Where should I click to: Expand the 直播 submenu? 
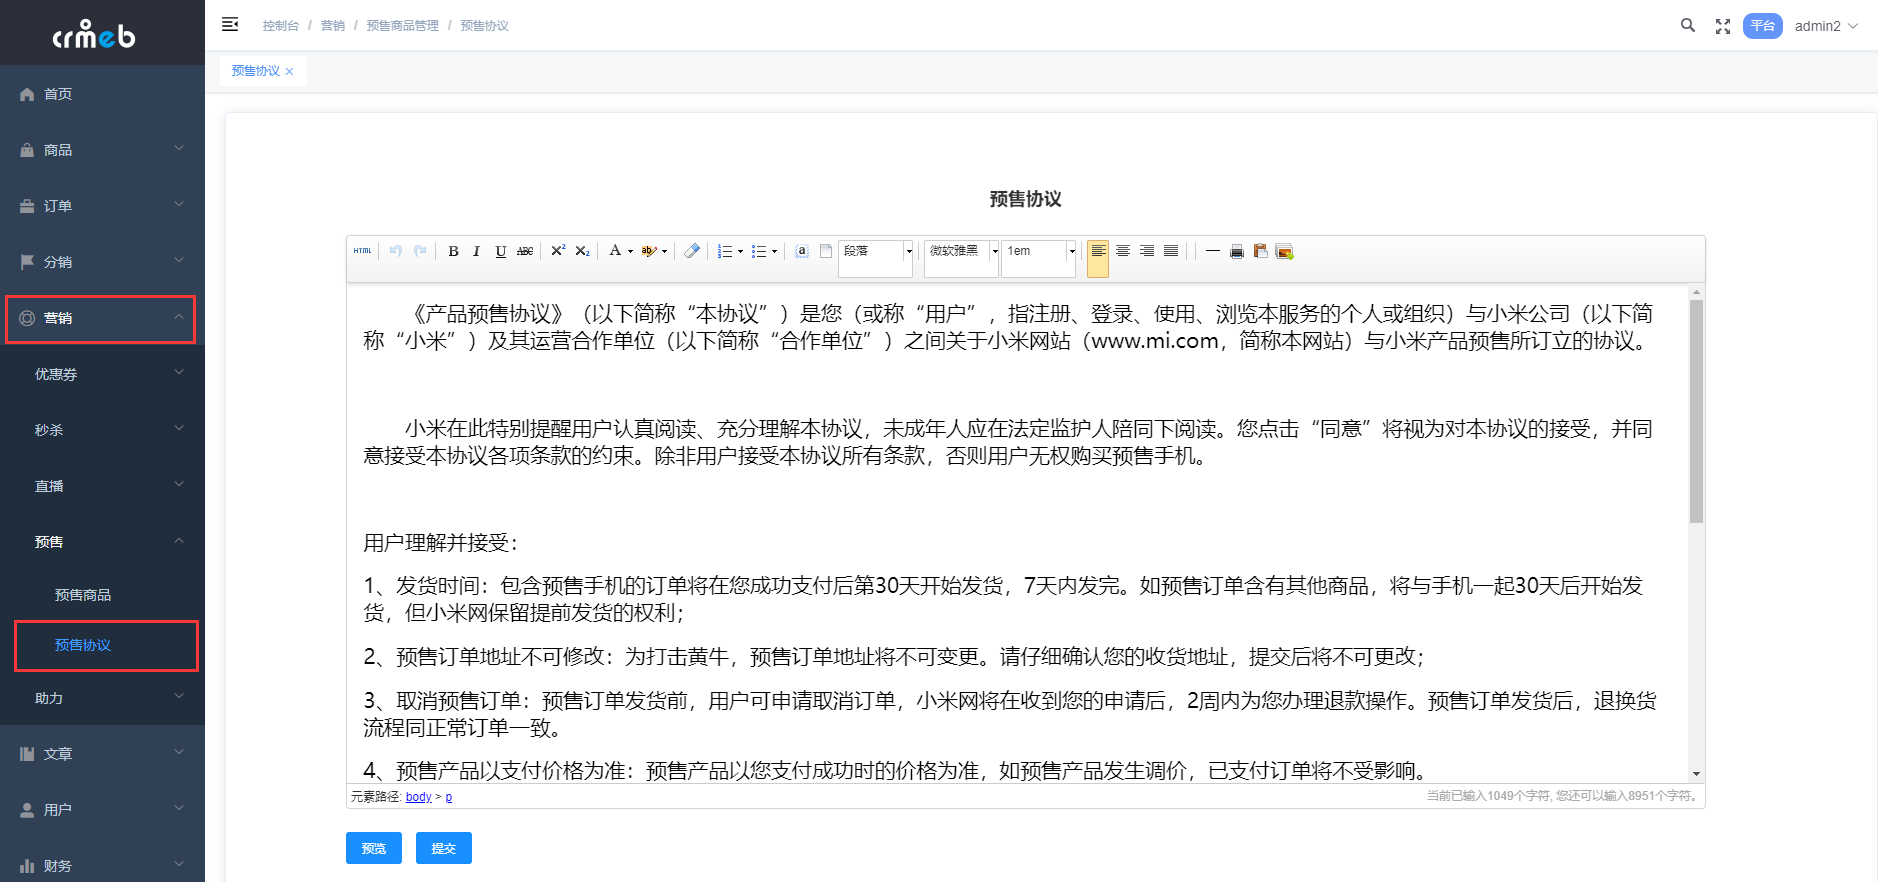[x=102, y=486]
